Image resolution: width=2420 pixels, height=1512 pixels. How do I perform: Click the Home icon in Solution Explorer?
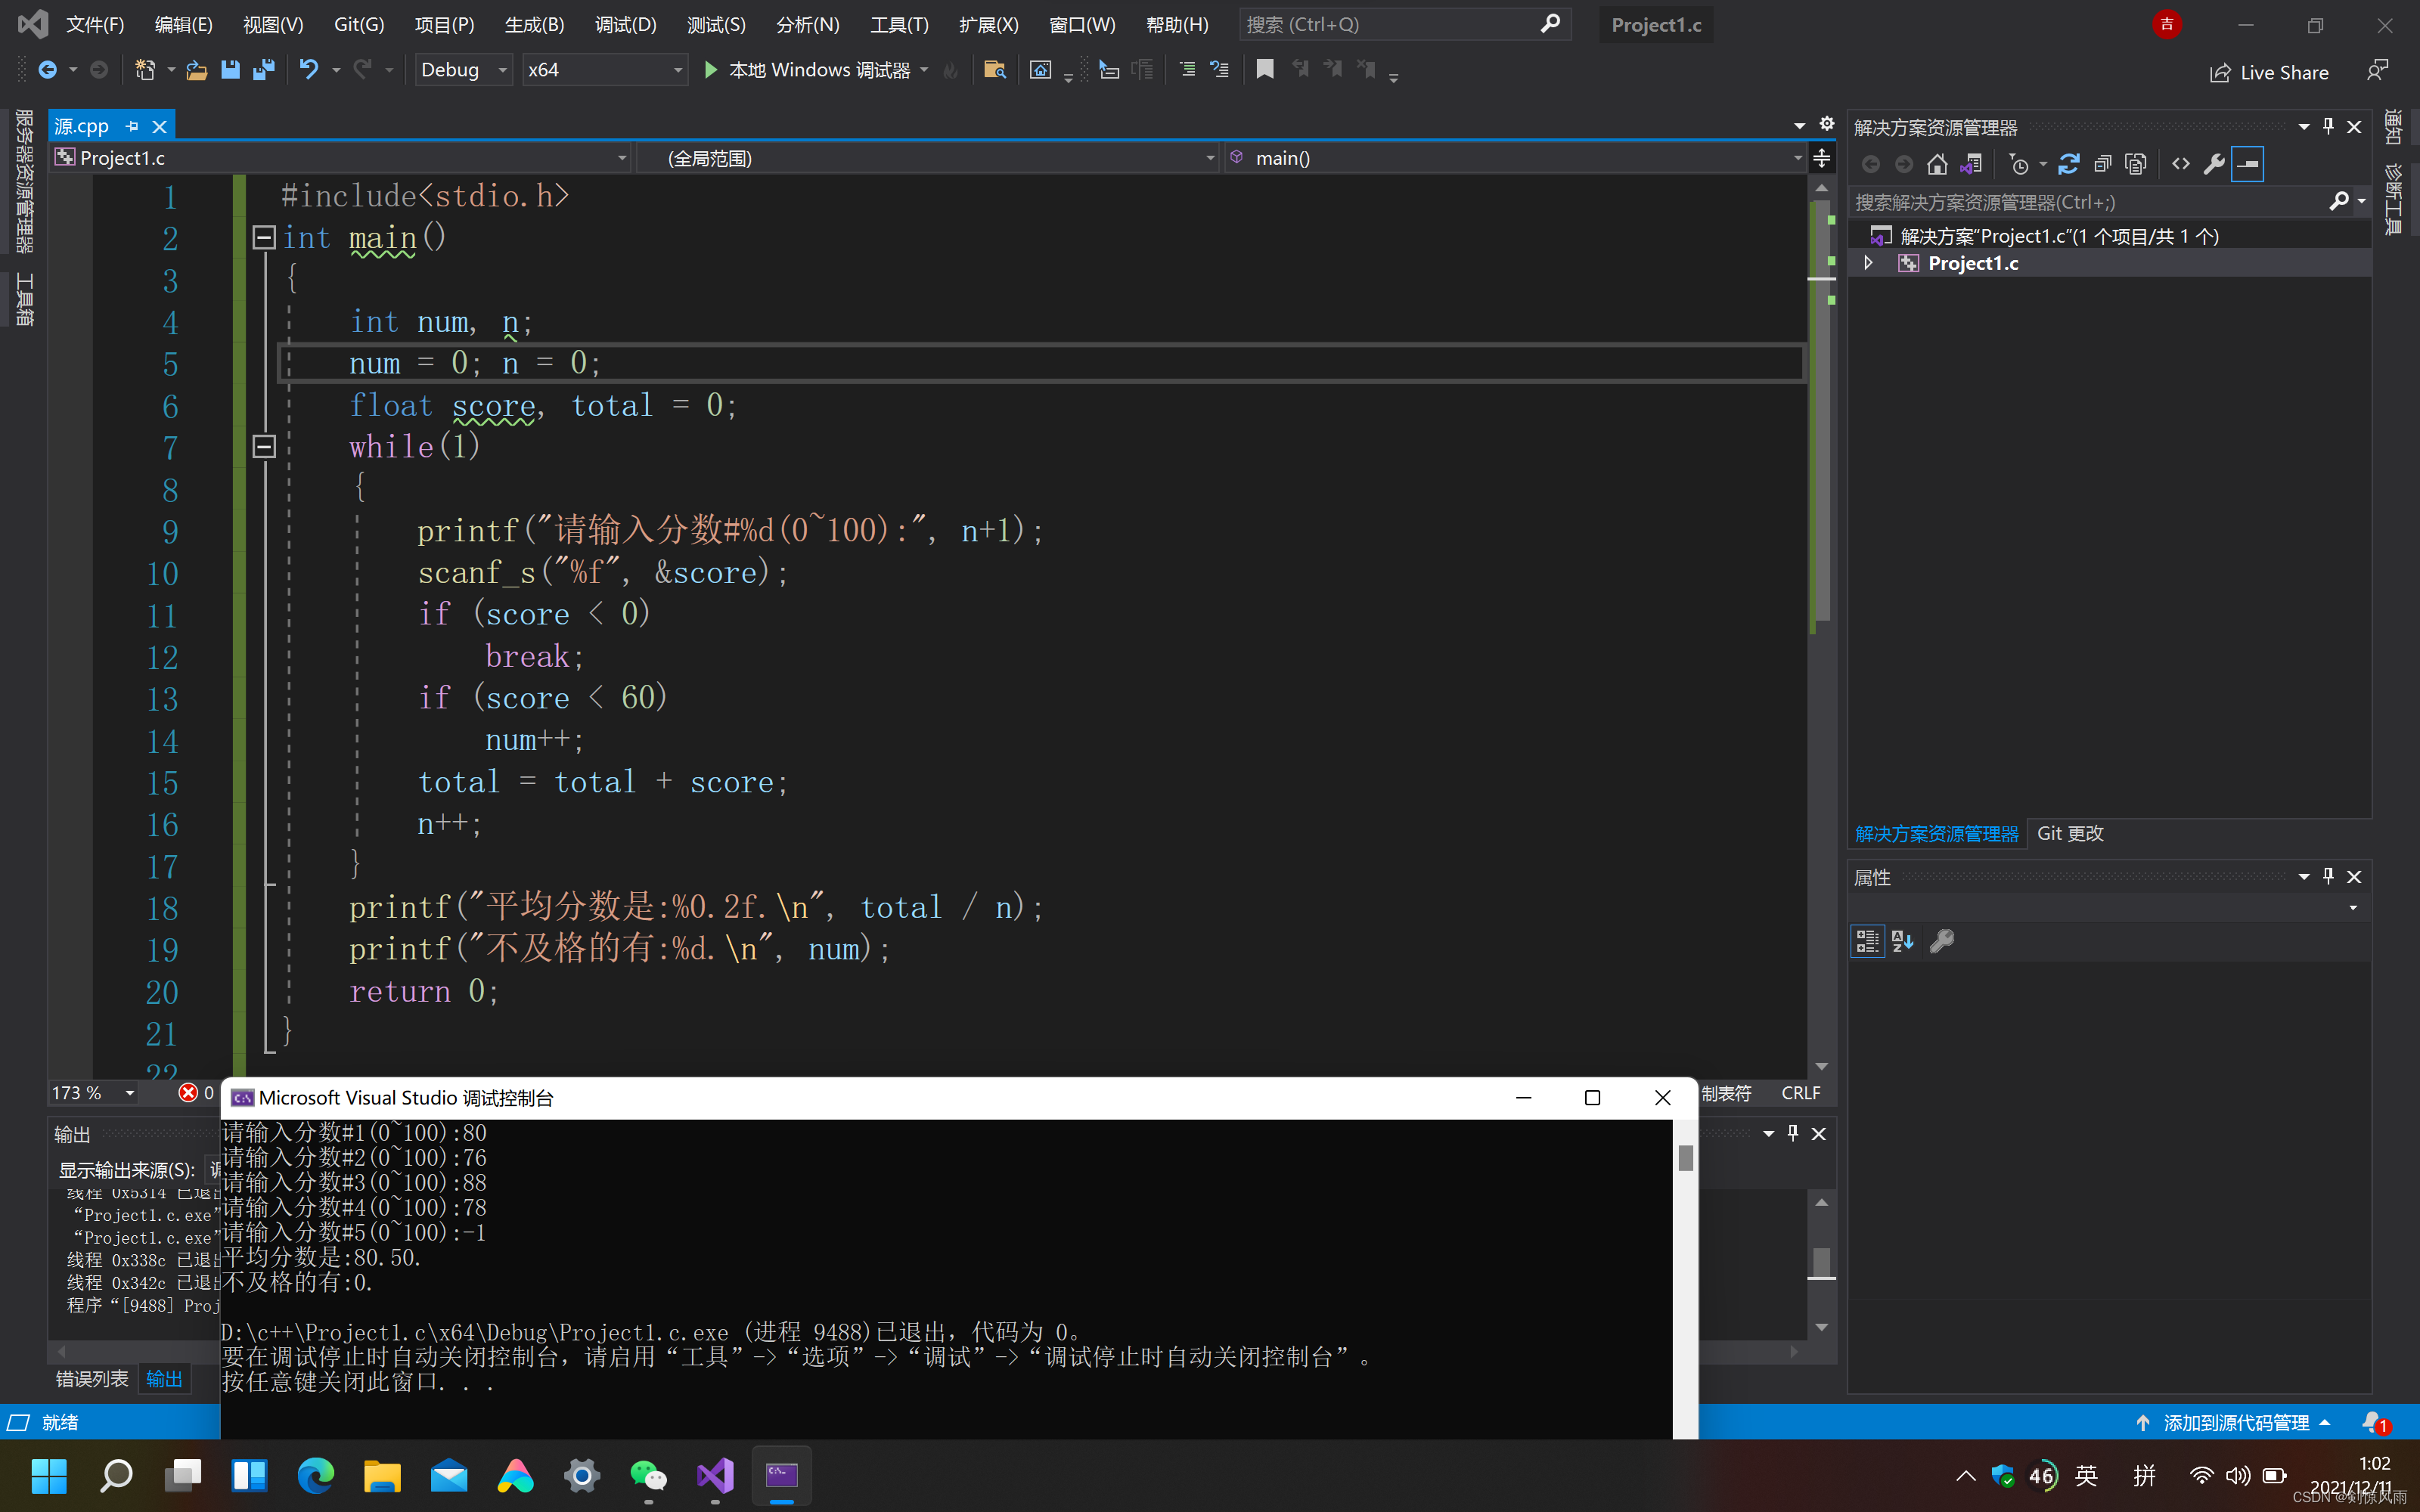click(1937, 164)
